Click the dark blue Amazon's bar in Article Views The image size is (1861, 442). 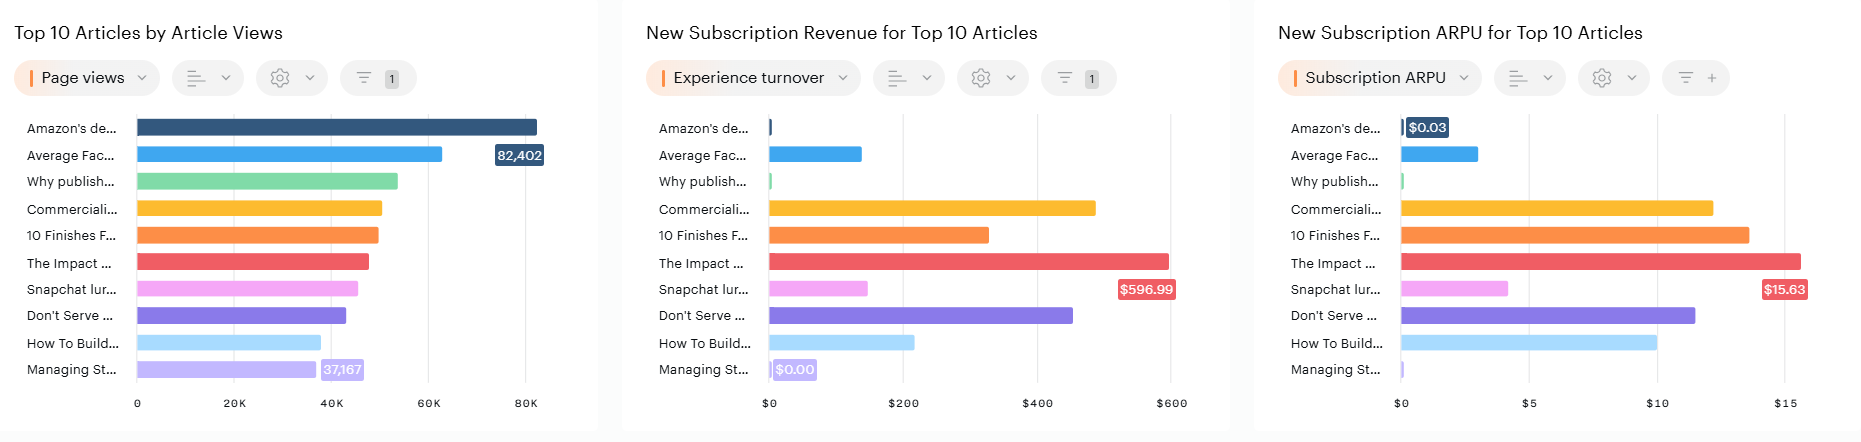tap(336, 127)
